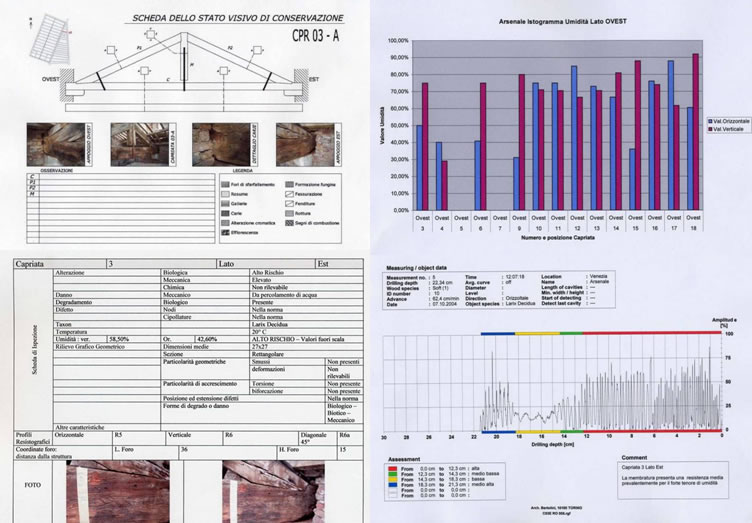Click the blue bar for Ovest 17
The width and height of the screenshot is (752, 523).
pos(670,135)
